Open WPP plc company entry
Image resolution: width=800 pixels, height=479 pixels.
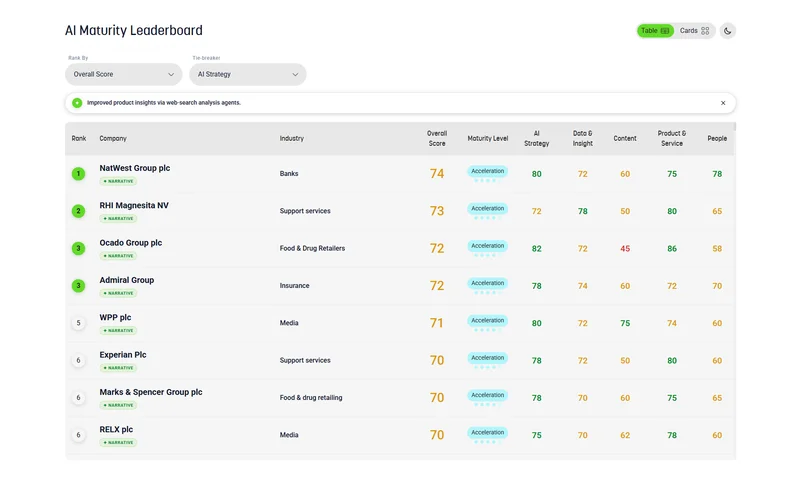tap(115, 317)
